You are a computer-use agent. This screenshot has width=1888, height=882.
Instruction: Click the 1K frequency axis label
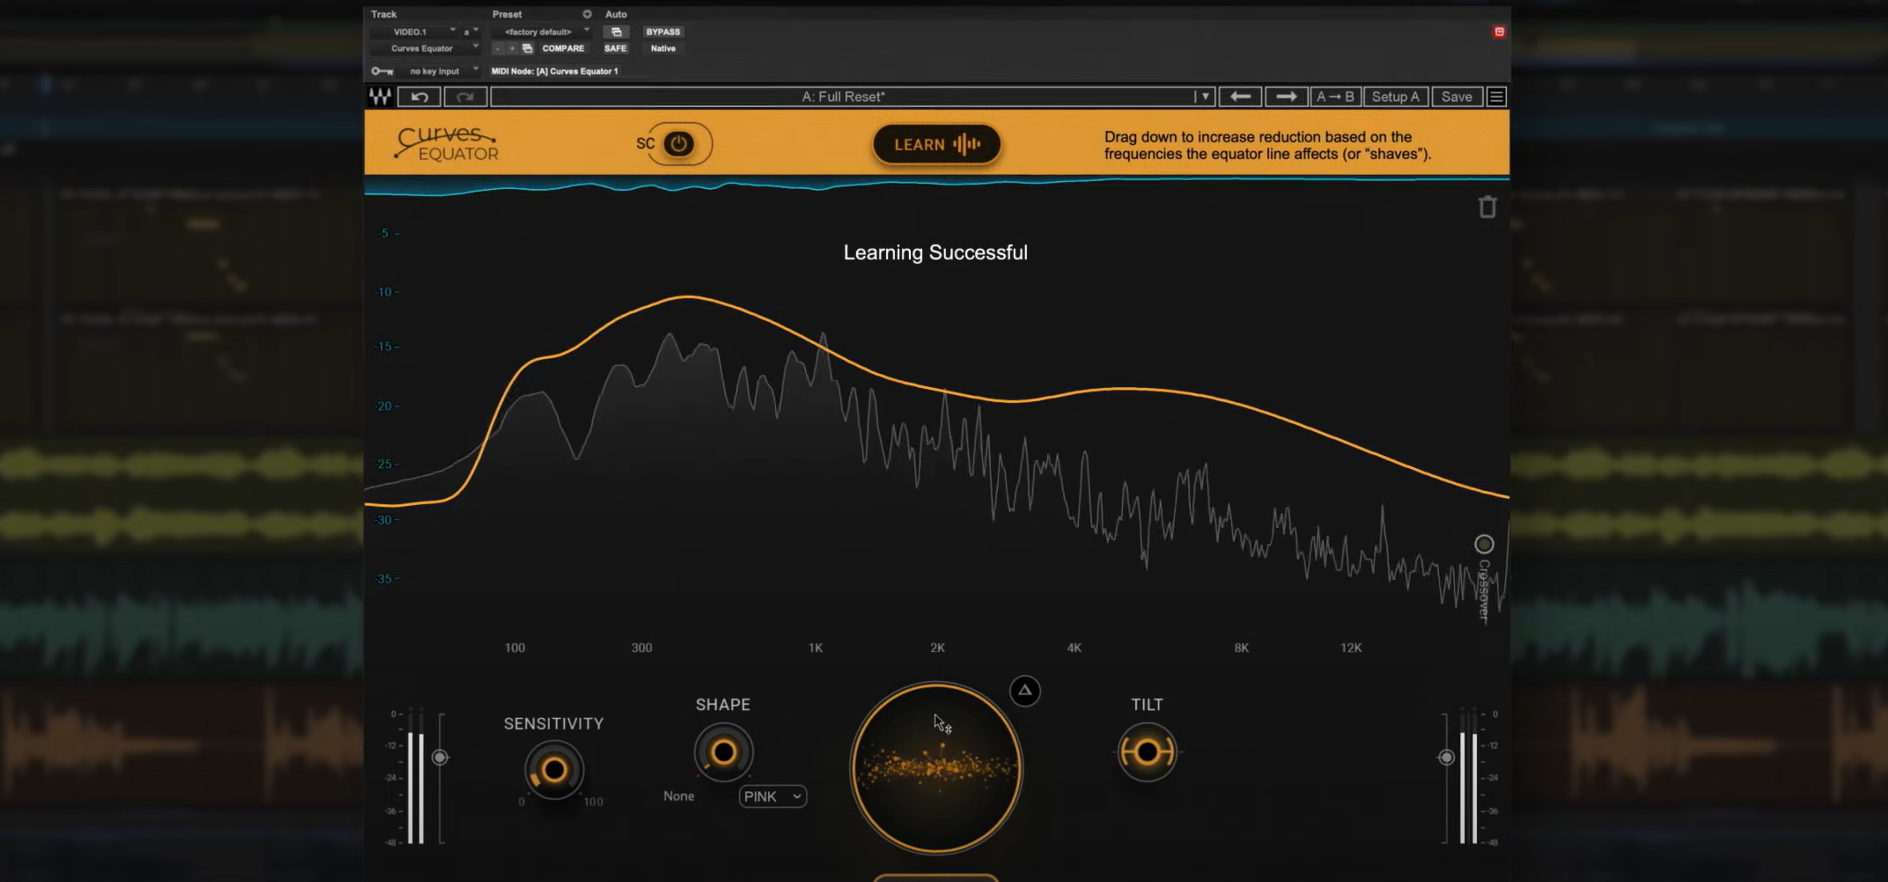815,648
